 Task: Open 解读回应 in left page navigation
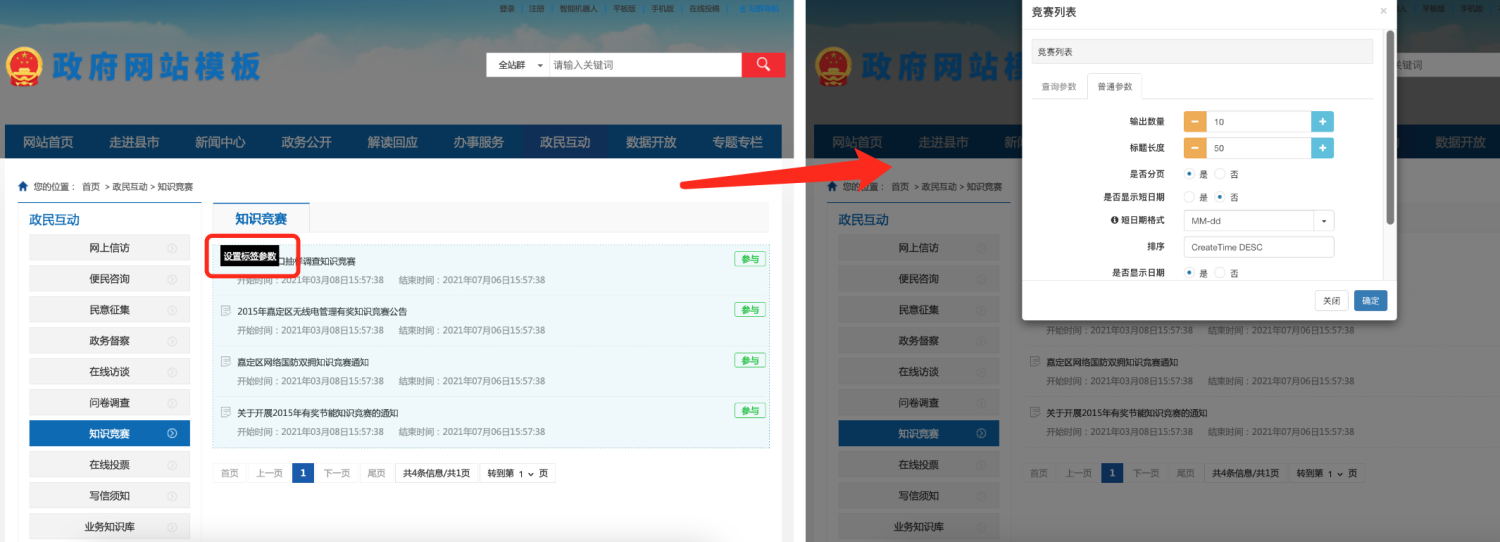pos(392,142)
